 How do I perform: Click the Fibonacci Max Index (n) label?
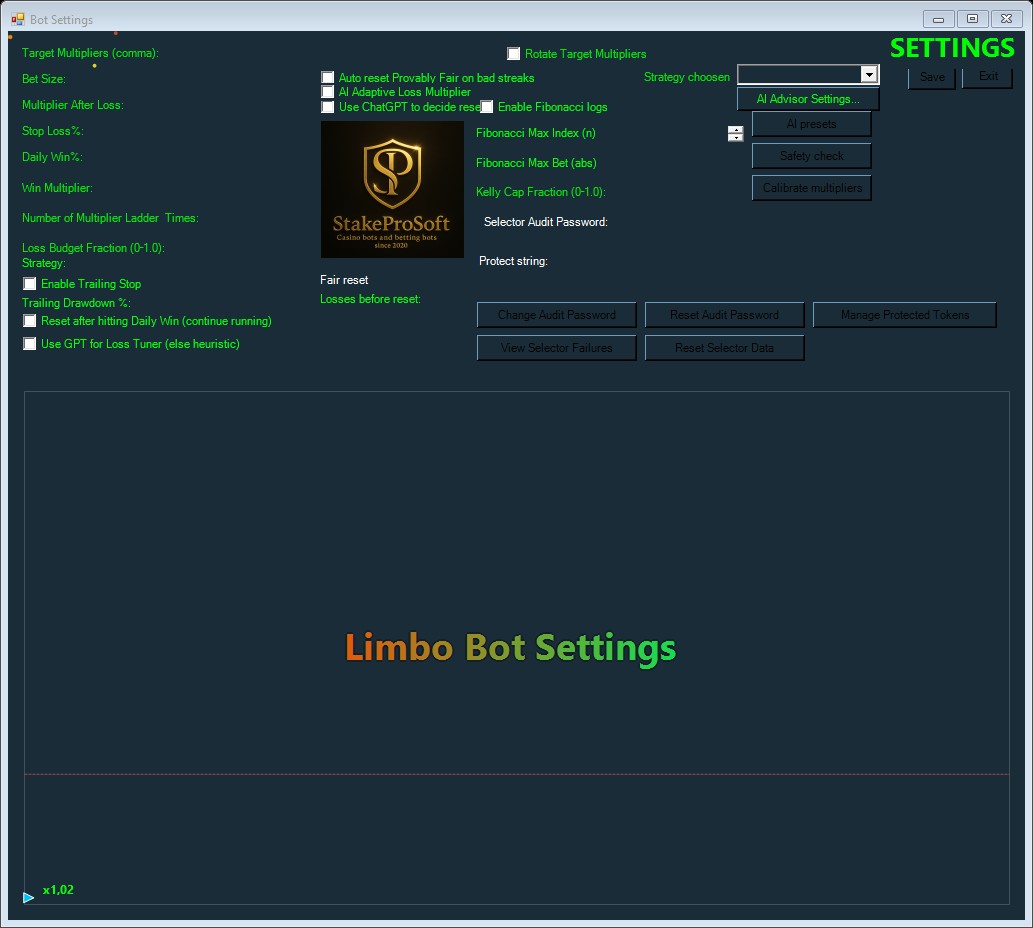click(x=536, y=133)
